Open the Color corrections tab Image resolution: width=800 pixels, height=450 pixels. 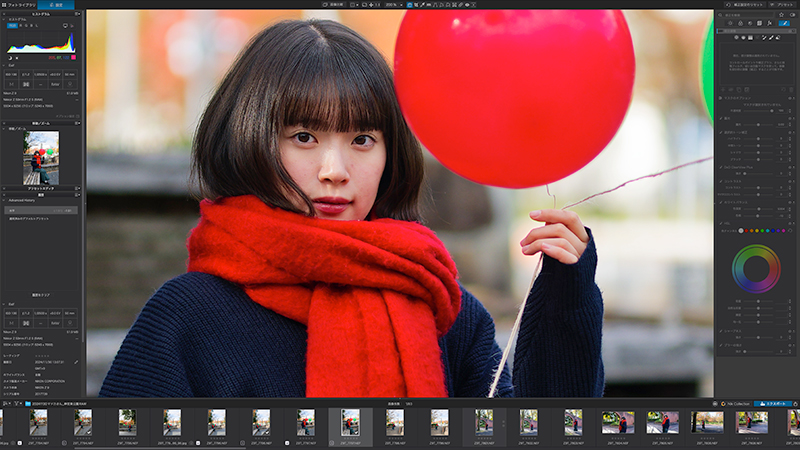[740, 23]
